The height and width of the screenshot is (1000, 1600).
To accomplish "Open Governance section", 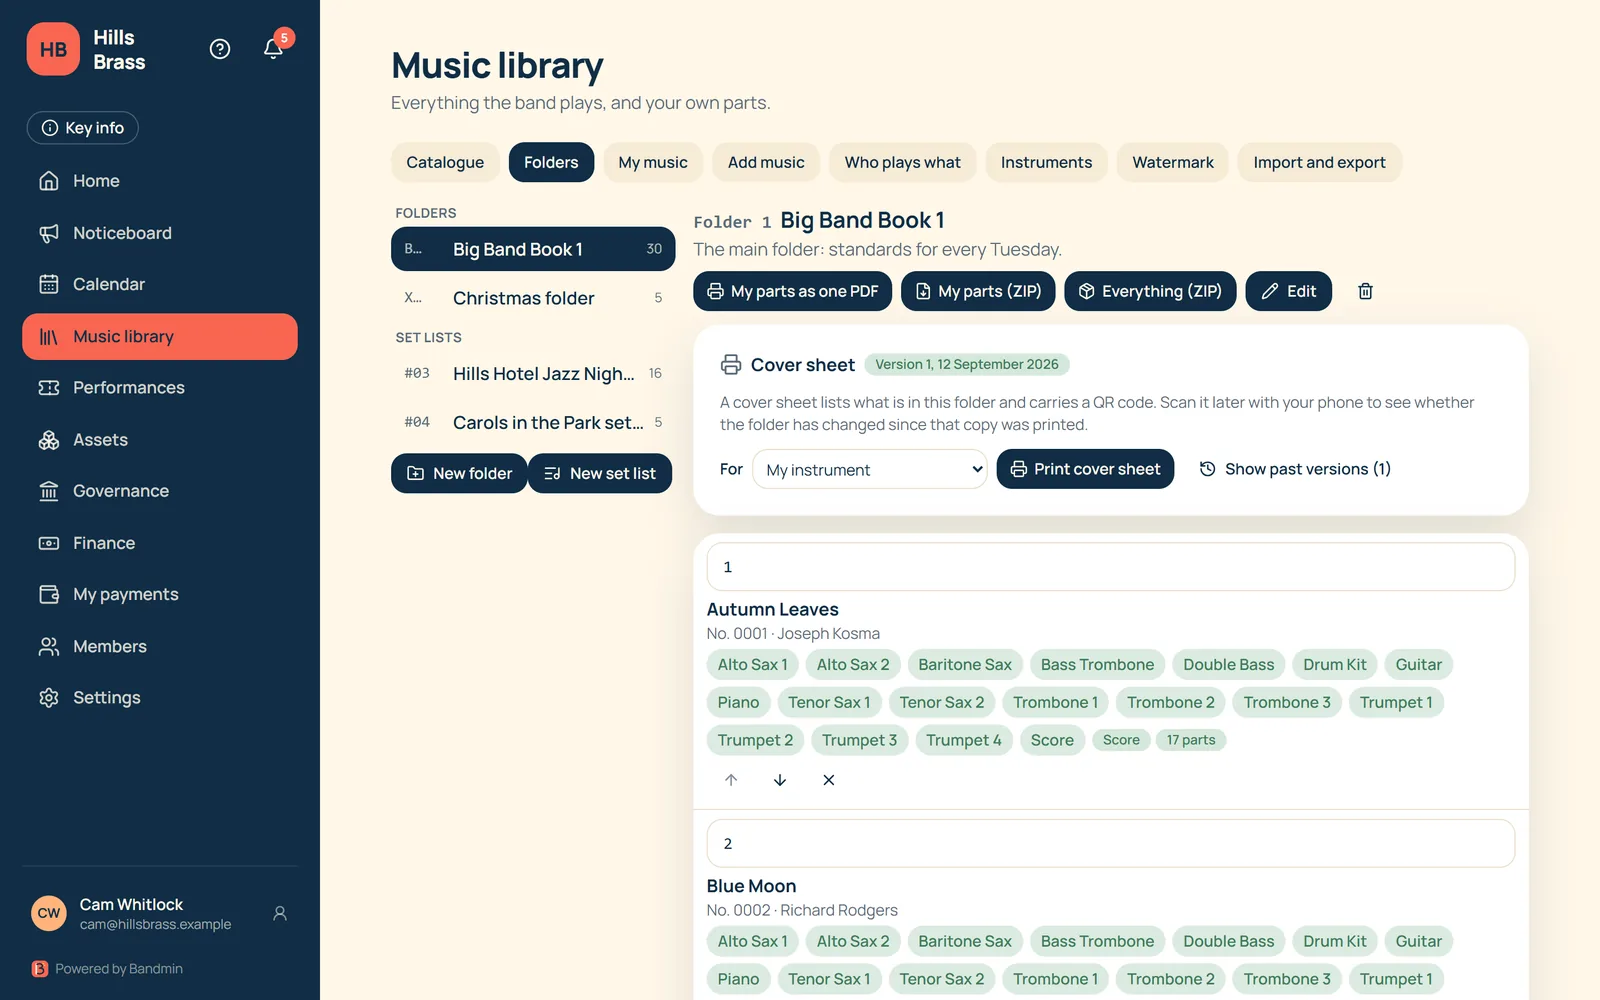I will [160, 491].
